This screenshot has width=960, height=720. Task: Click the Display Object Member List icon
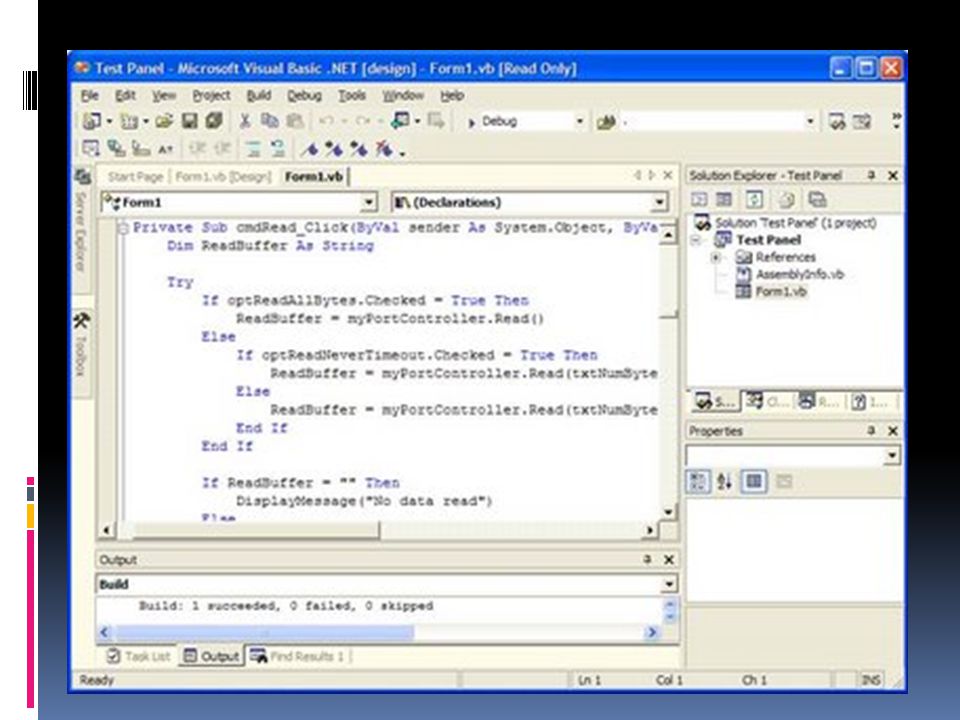point(91,148)
